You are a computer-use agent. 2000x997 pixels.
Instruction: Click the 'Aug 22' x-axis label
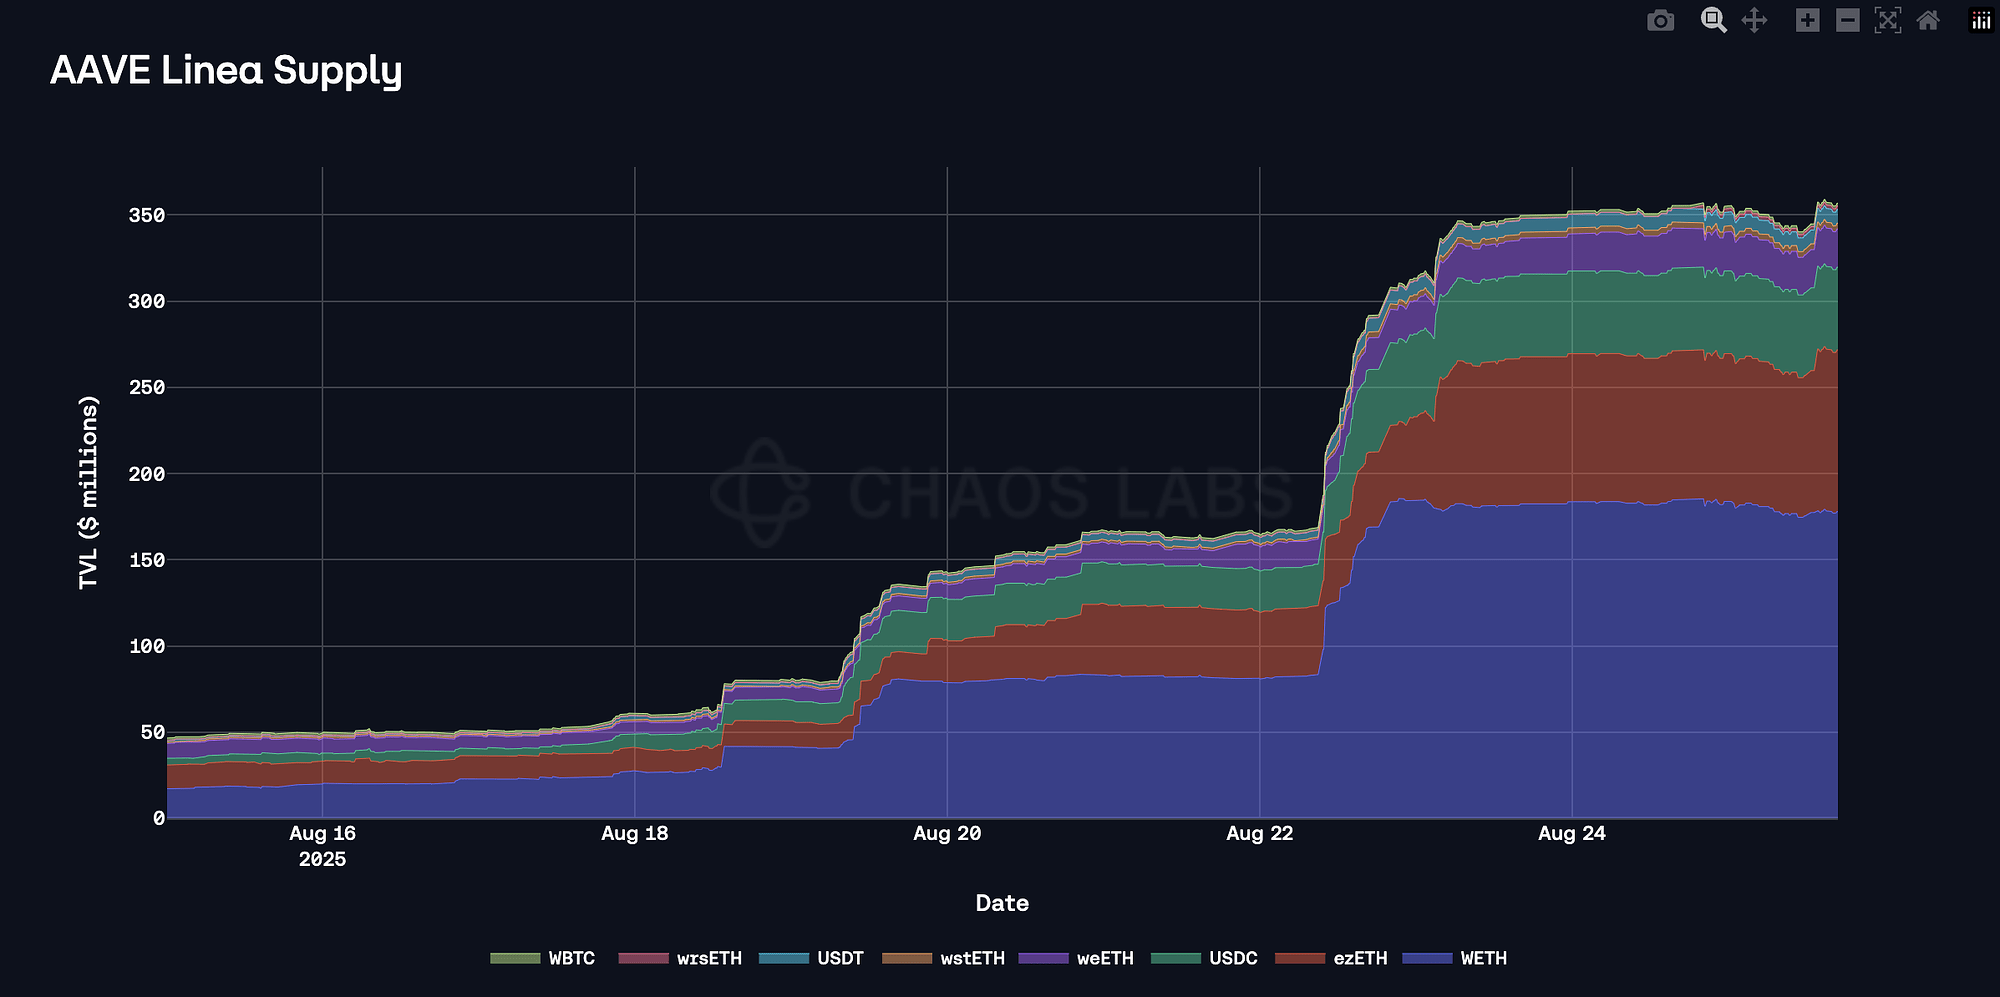(1260, 833)
